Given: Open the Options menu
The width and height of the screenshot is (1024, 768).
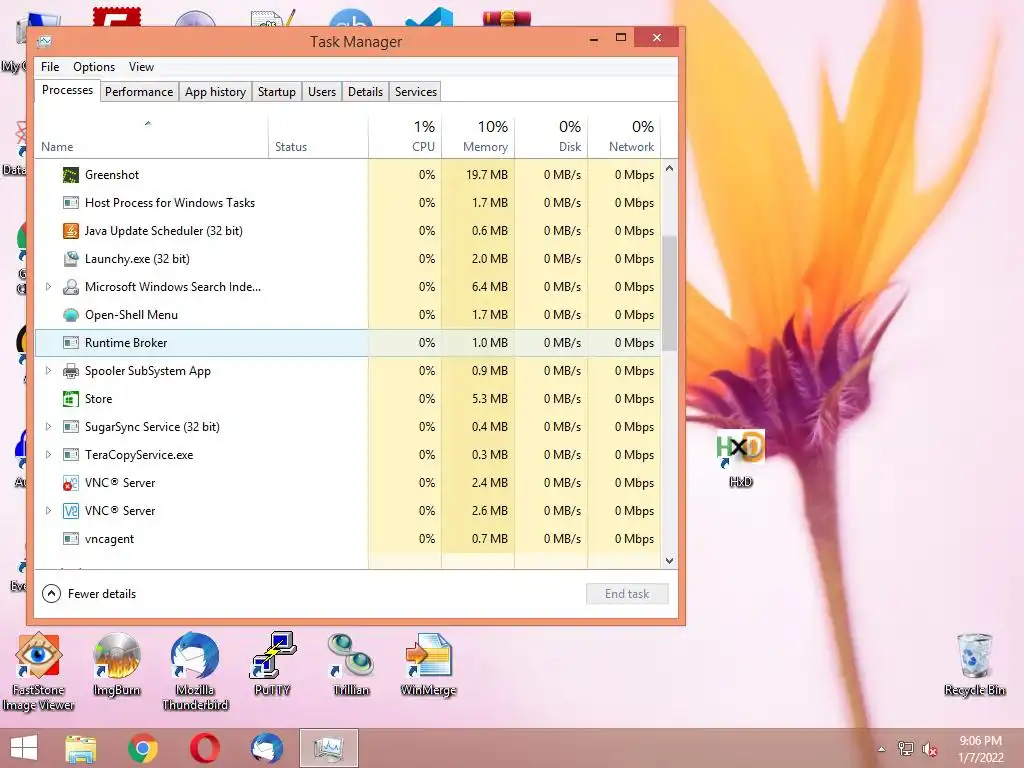Looking at the screenshot, I should 94,67.
